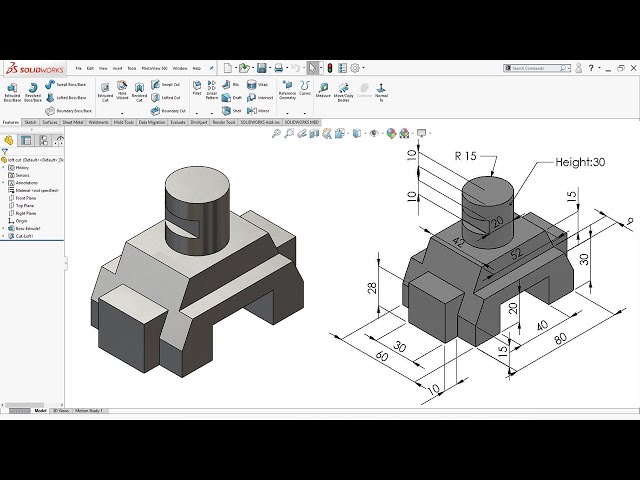Select the Shell feature
Screen dimensions: 640x480
pos(231,111)
